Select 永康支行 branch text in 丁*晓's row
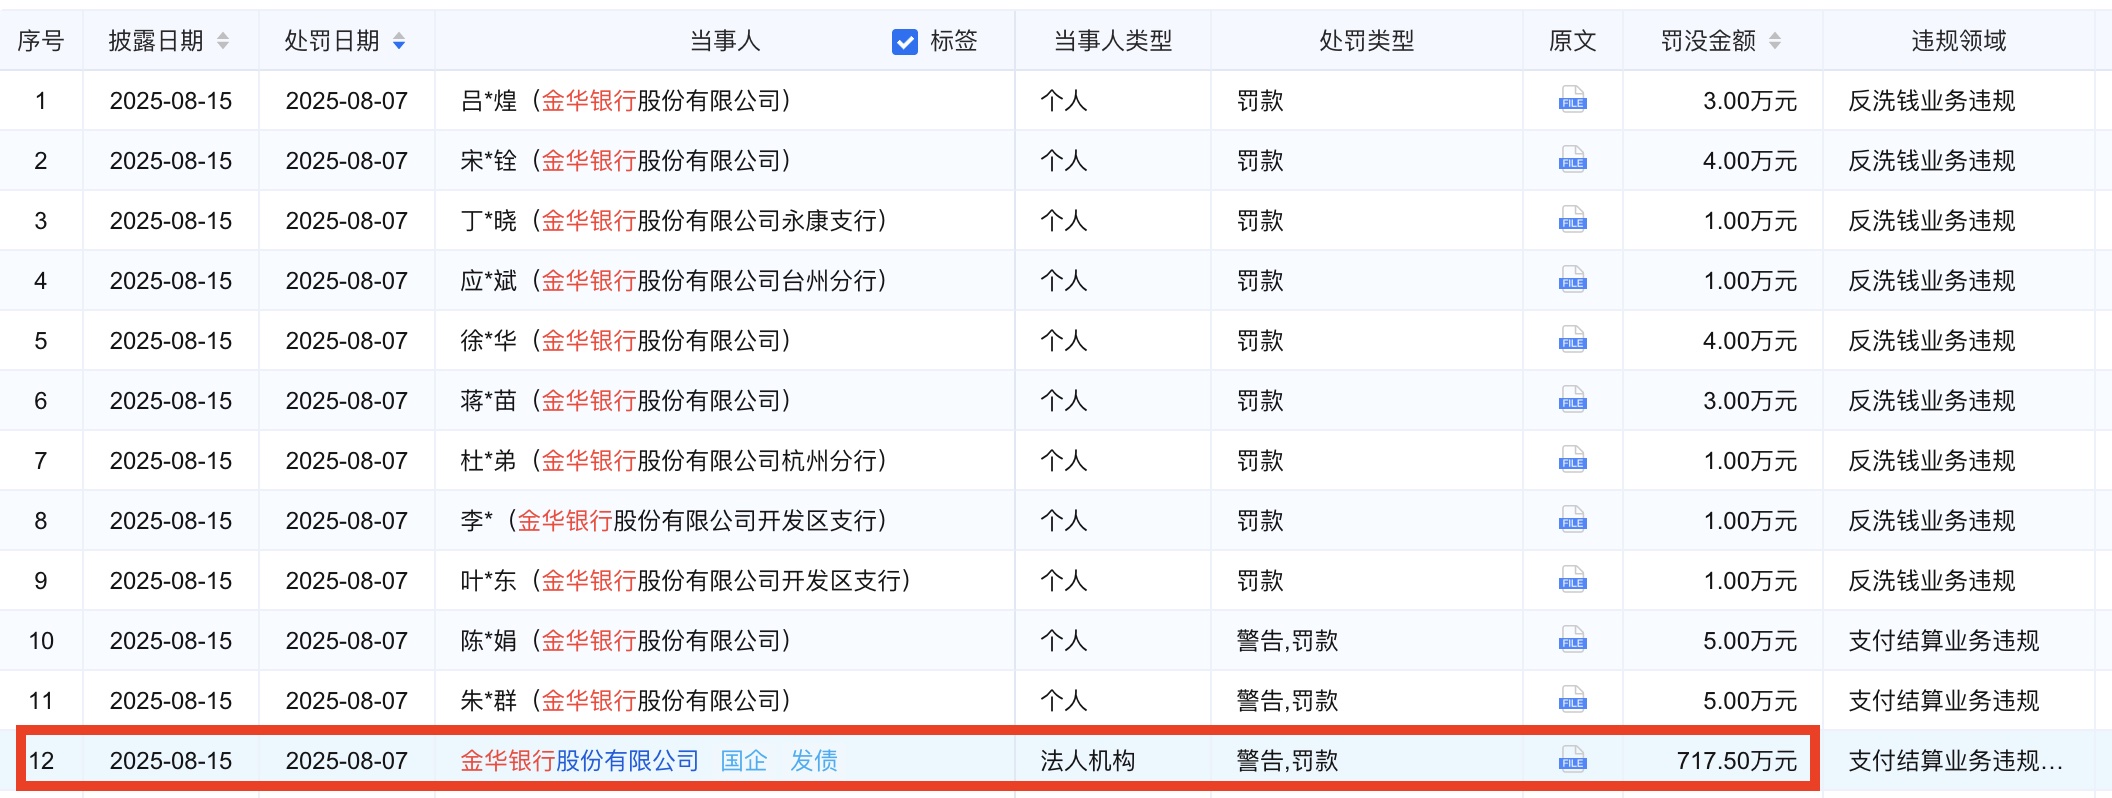Image resolution: width=2112 pixels, height=798 pixels. [829, 221]
